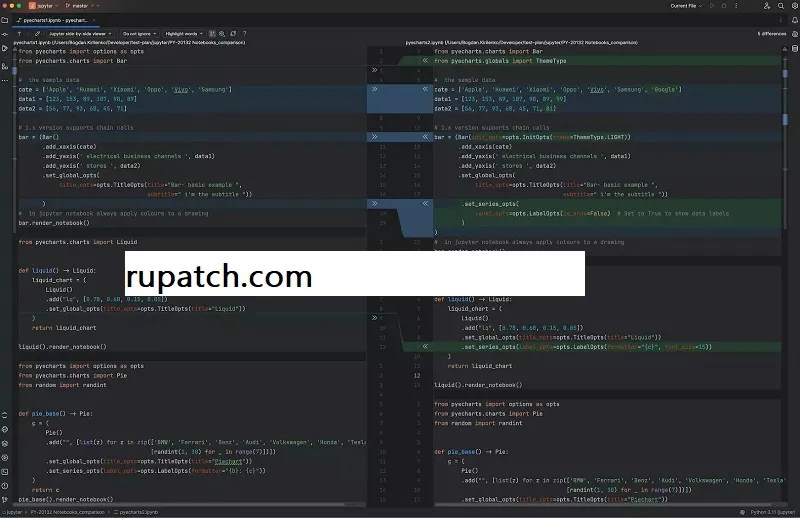Click jupyter breadcrumb in status bar
This screenshot has height=518, width=800.
12,512
